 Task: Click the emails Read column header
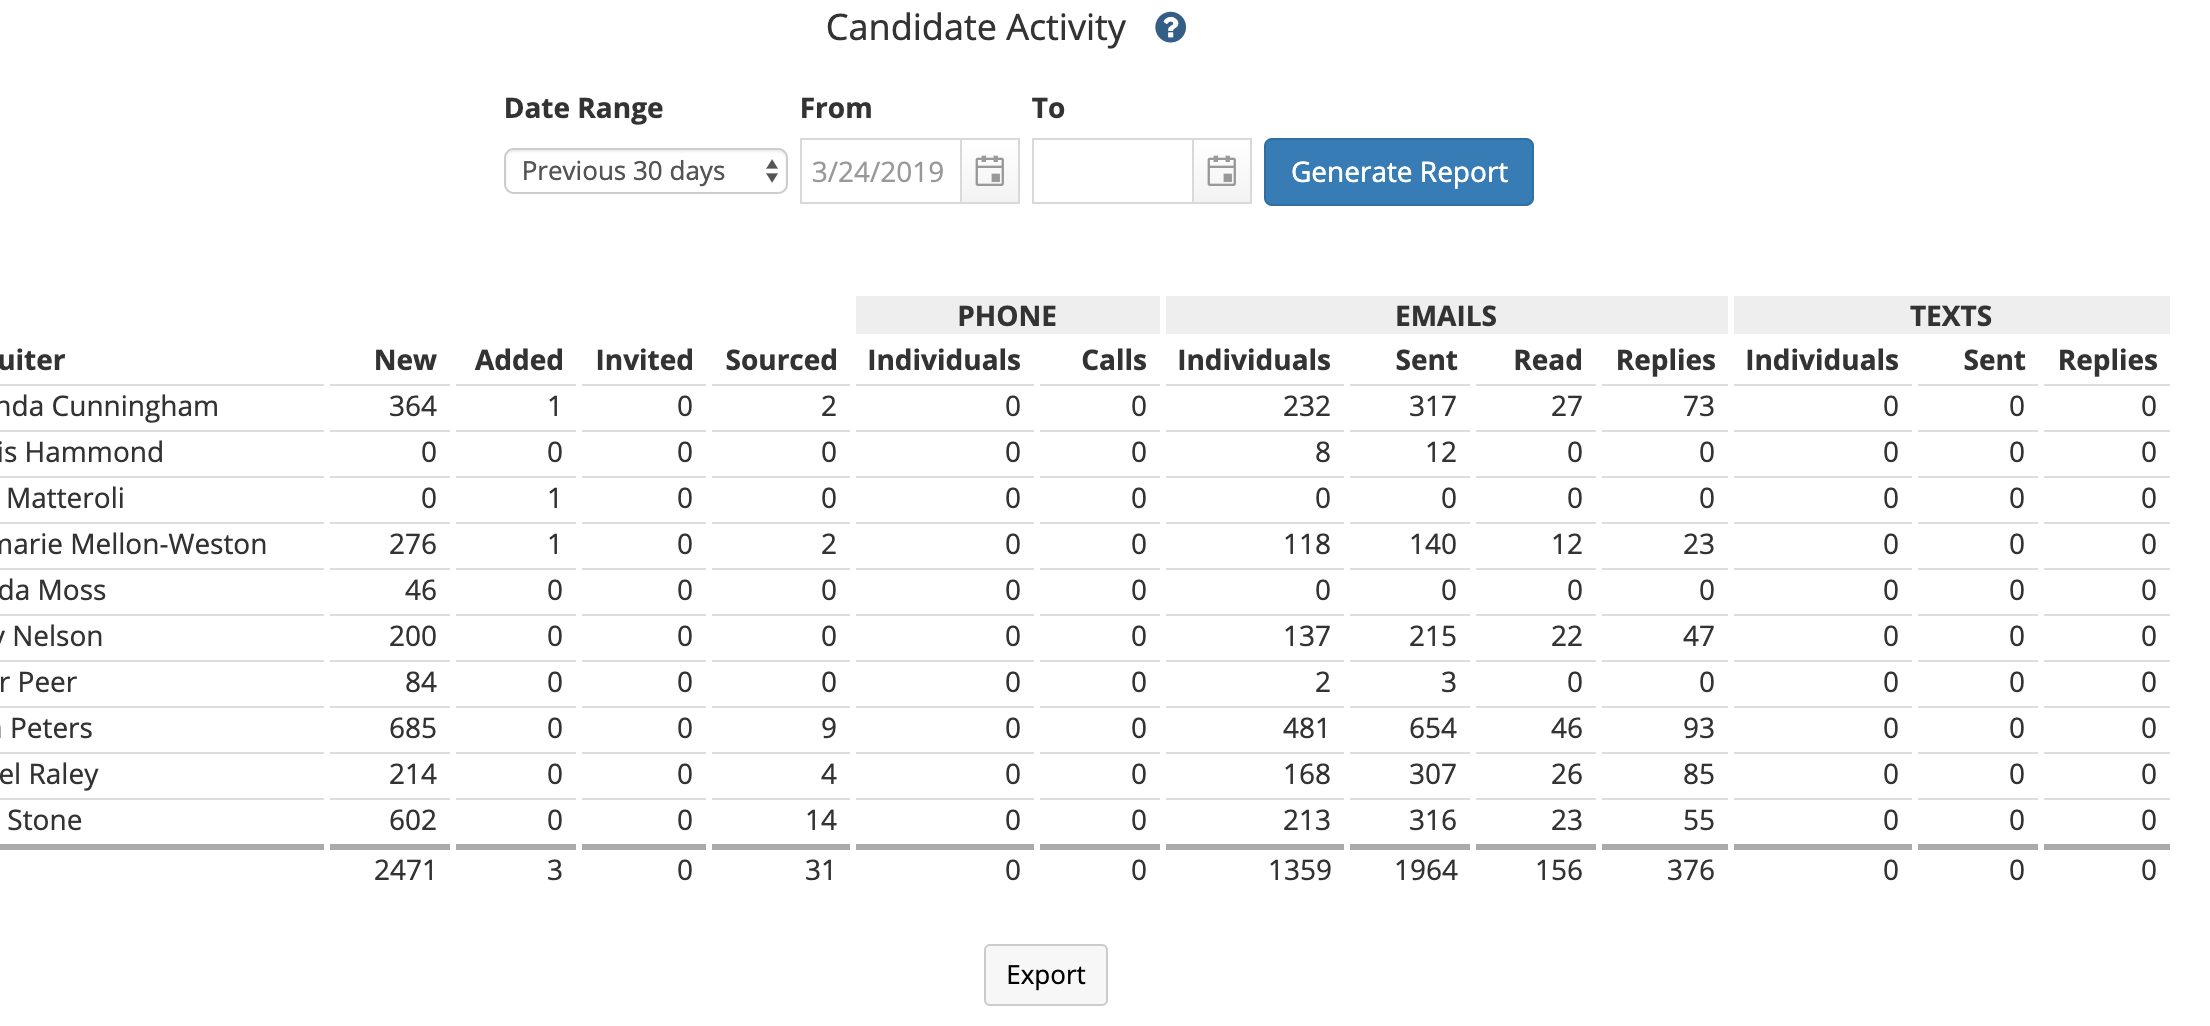click(x=1547, y=360)
